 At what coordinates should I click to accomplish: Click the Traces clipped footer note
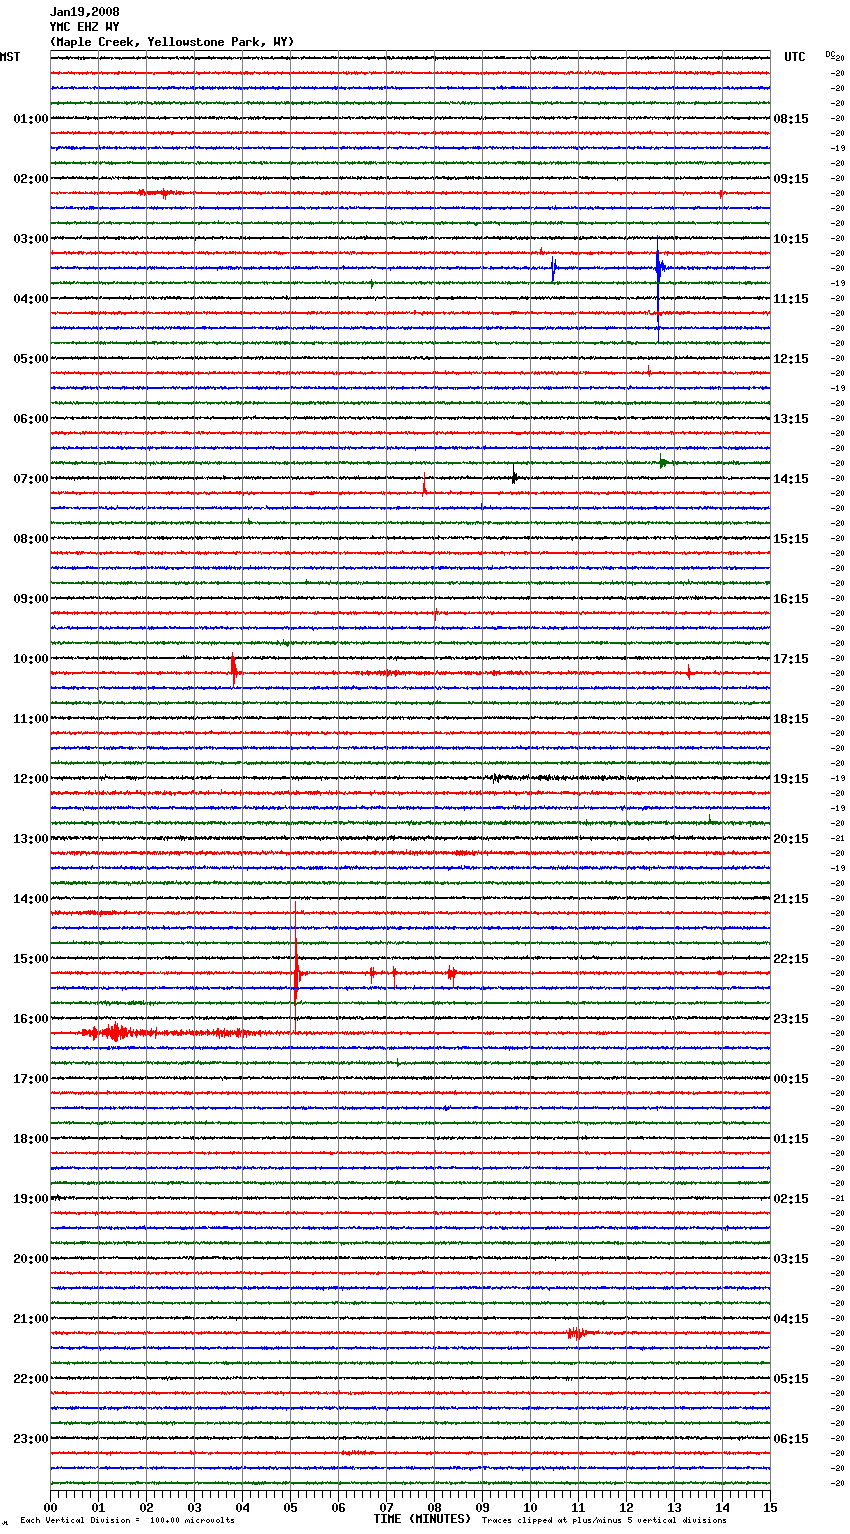point(604,1520)
